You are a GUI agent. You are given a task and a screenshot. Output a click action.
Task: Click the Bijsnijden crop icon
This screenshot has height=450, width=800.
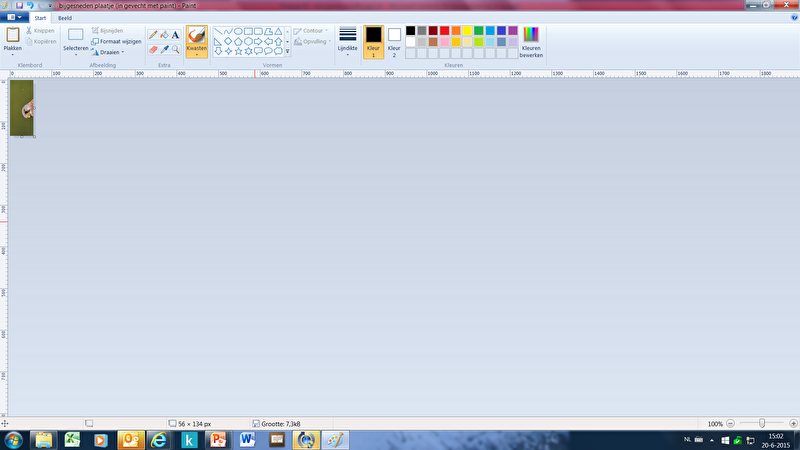point(95,31)
